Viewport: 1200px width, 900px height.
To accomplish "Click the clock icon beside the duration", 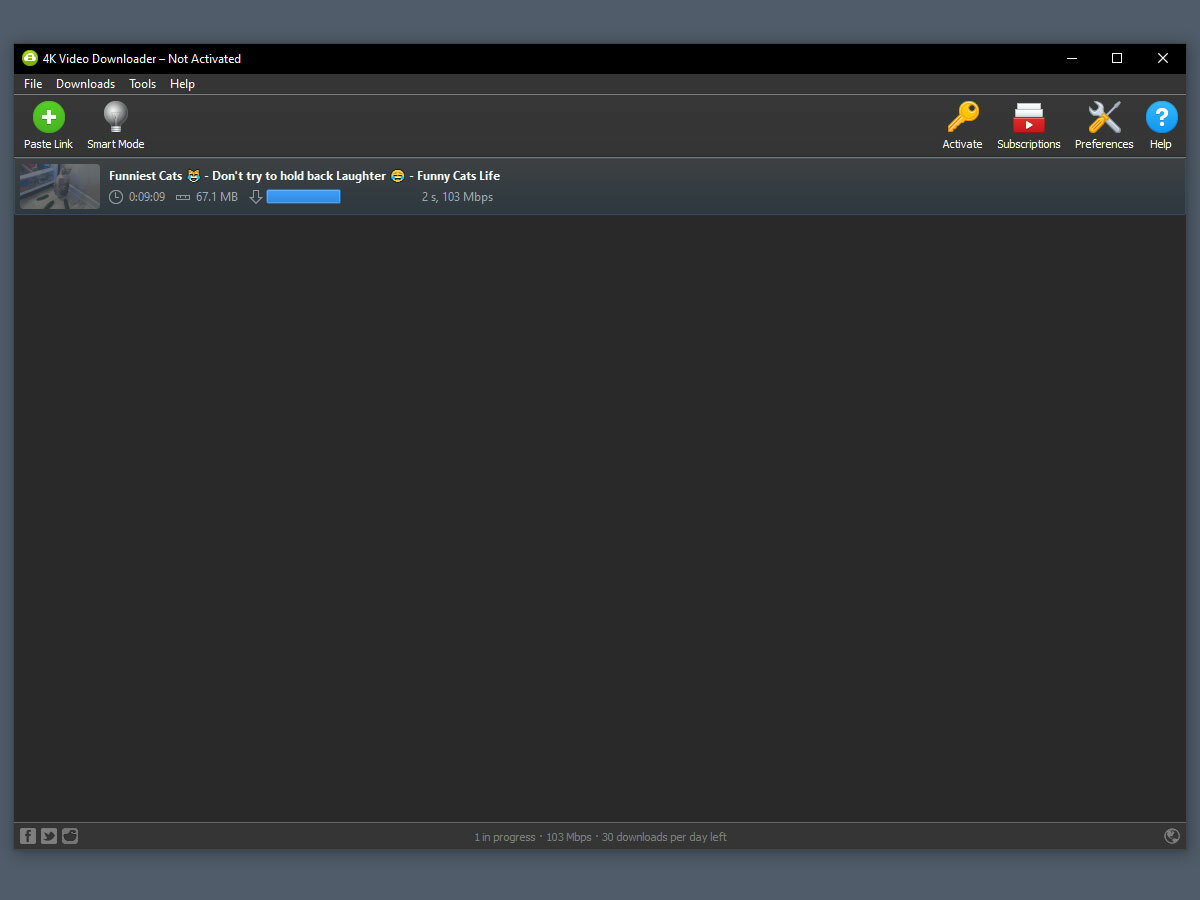I will click(116, 197).
